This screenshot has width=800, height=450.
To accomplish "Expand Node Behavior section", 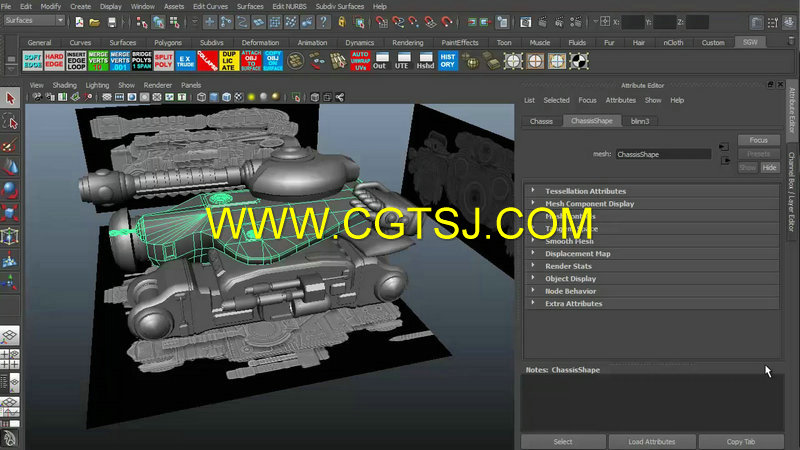I will point(652,291).
